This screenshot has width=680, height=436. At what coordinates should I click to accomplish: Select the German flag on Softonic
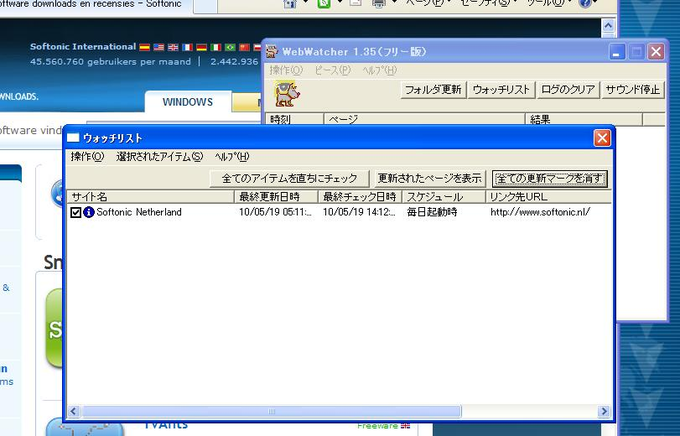[x=202, y=47]
